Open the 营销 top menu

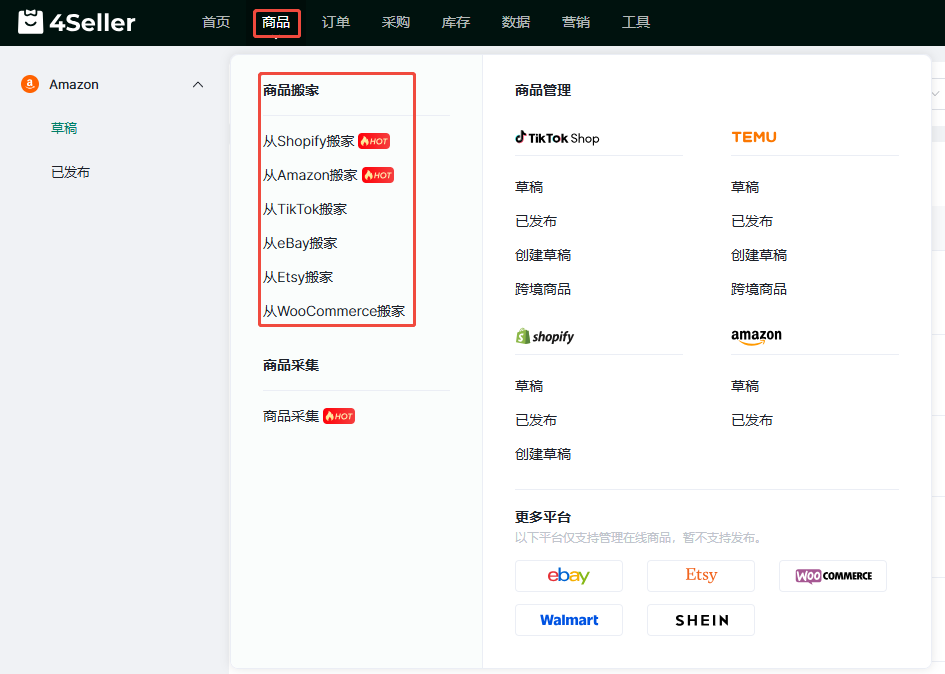(576, 22)
